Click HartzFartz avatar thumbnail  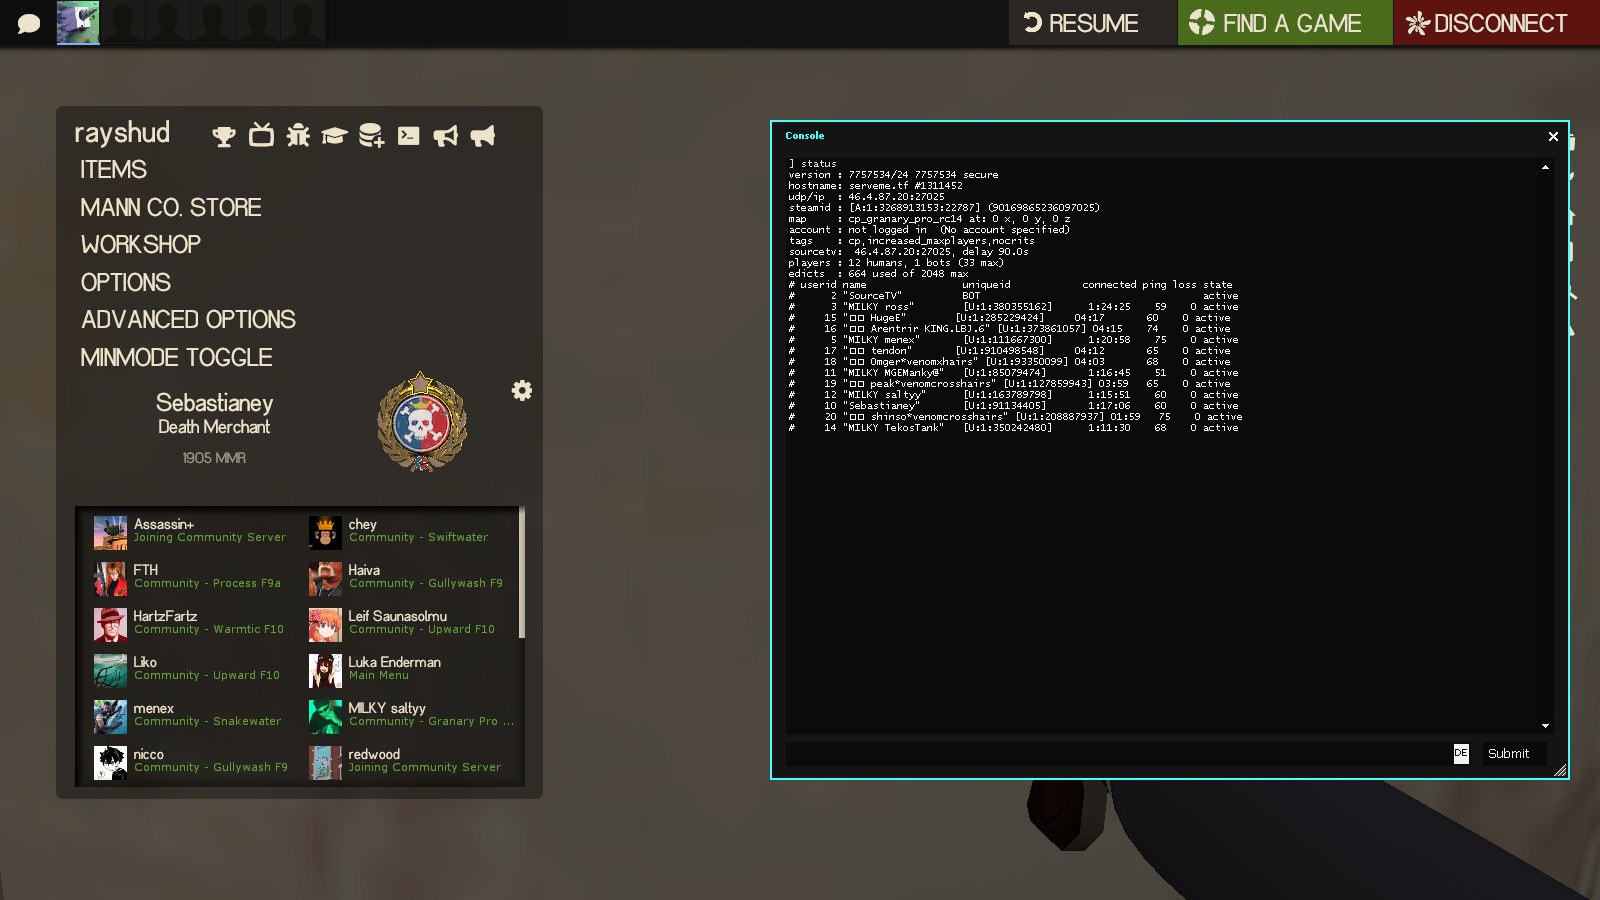coord(110,625)
